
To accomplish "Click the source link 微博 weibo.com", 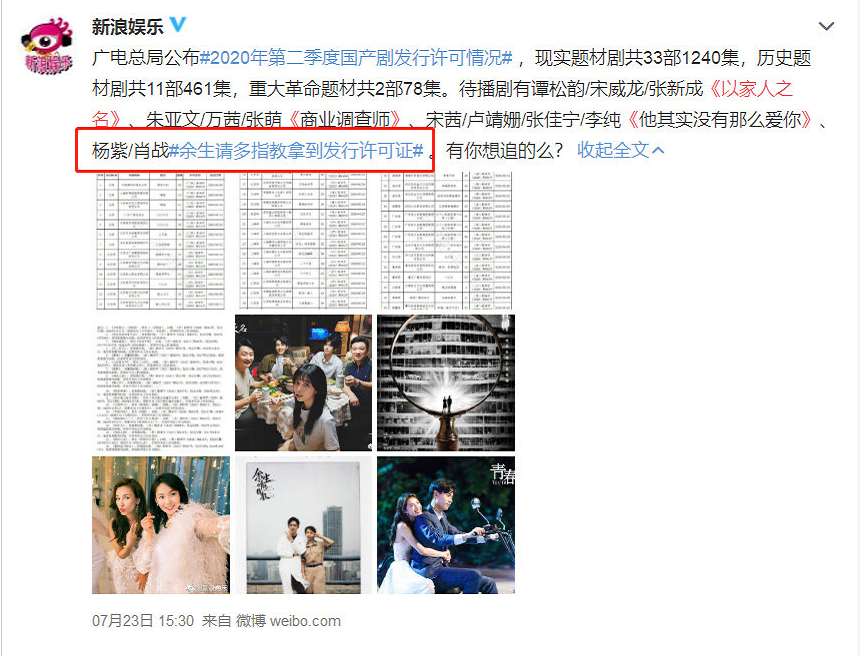I will [x=288, y=621].
